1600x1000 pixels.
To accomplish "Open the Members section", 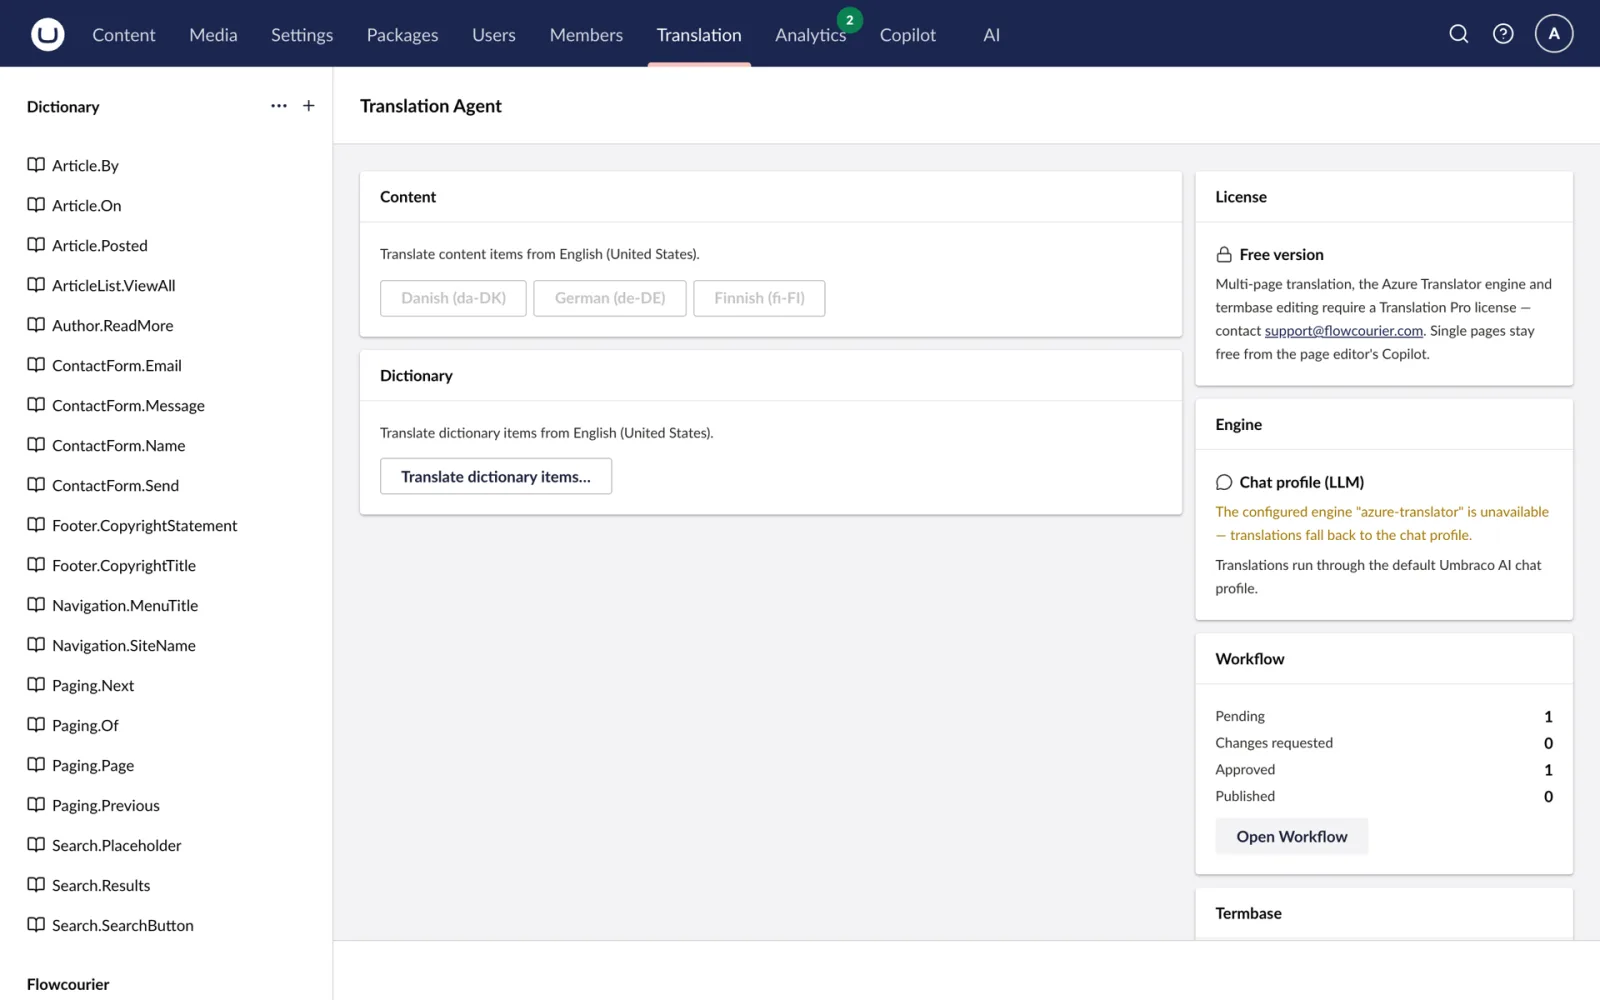I will click(x=586, y=35).
